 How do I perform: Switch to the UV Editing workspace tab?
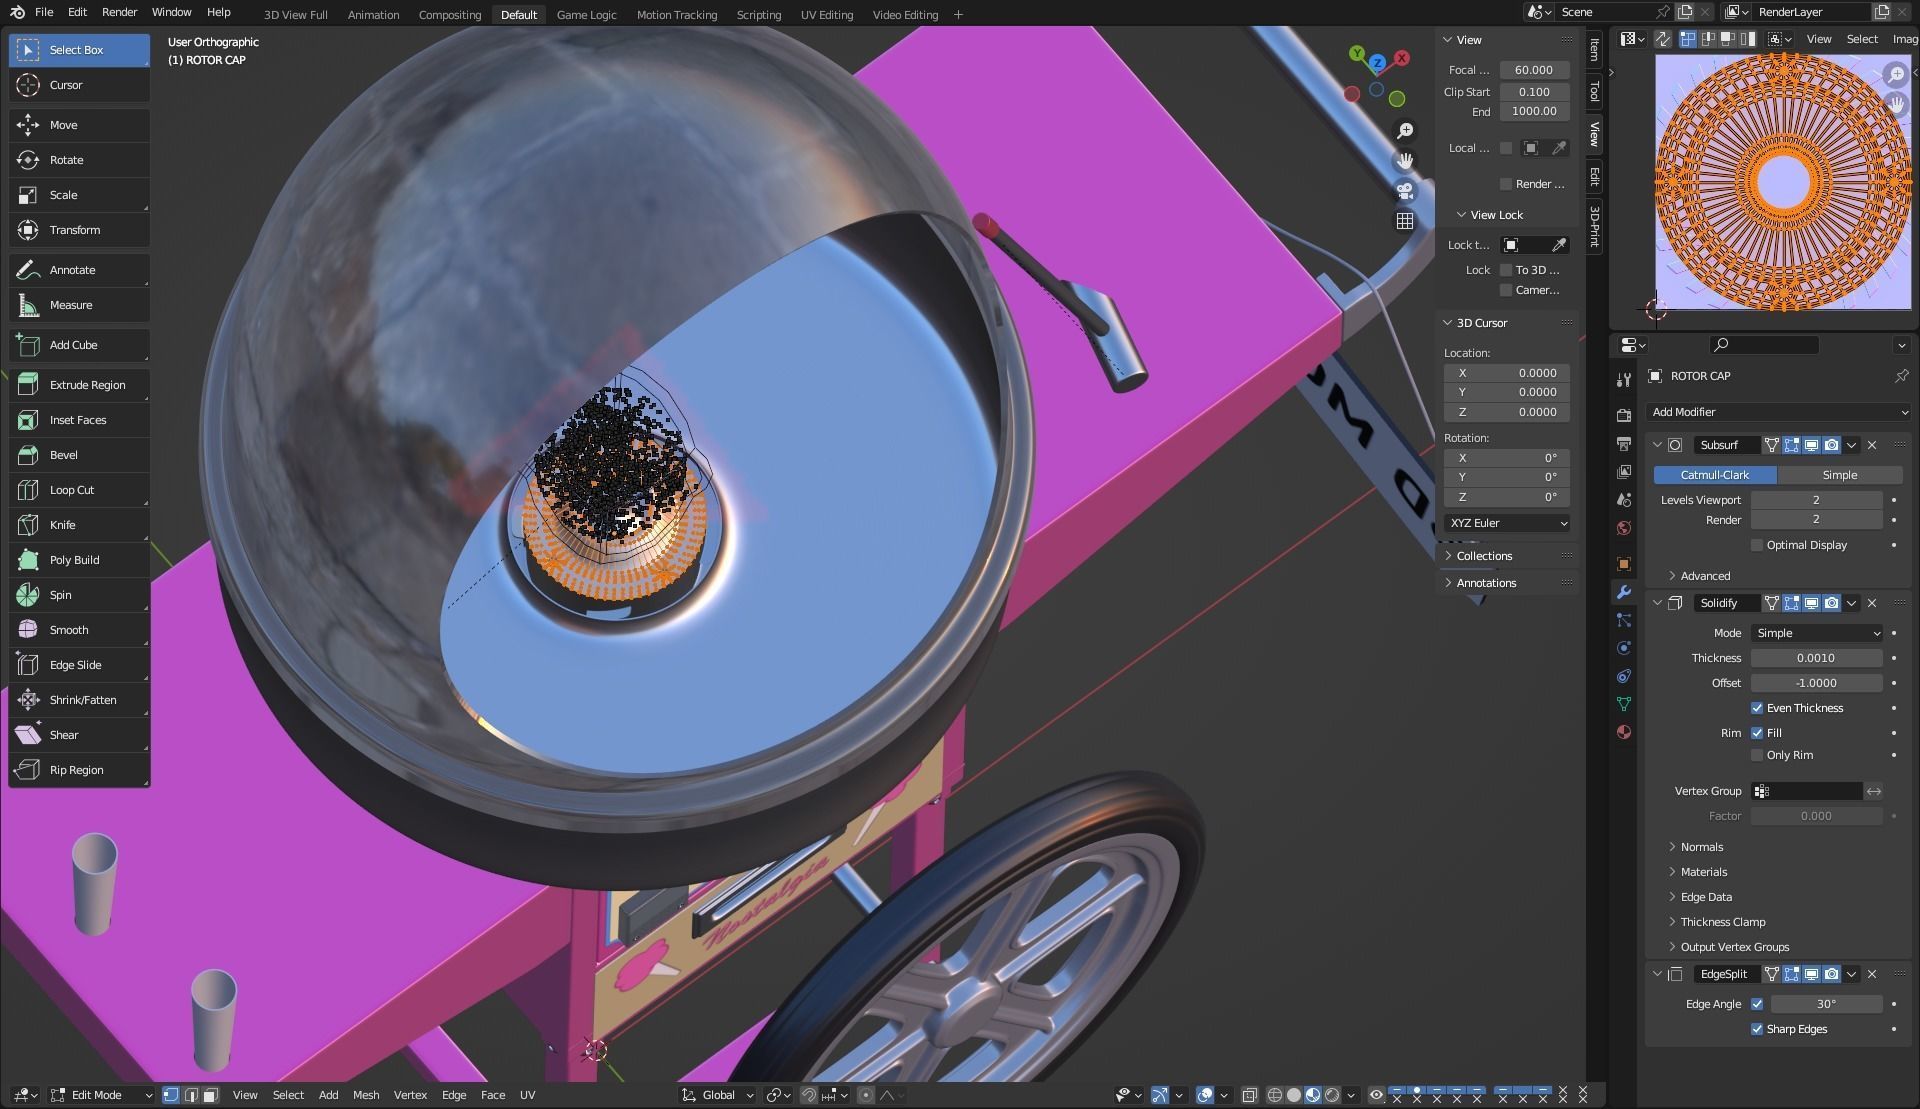click(x=827, y=15)
